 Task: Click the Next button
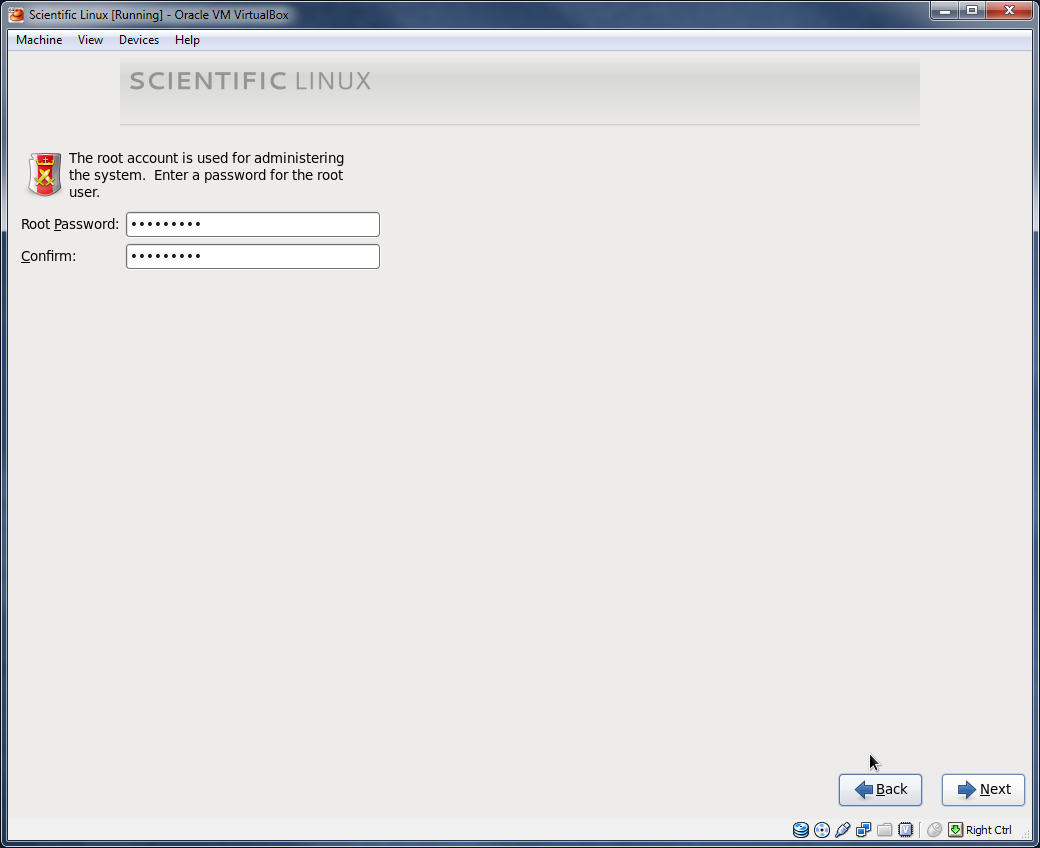pyautogui.click(x=983, y=790)
